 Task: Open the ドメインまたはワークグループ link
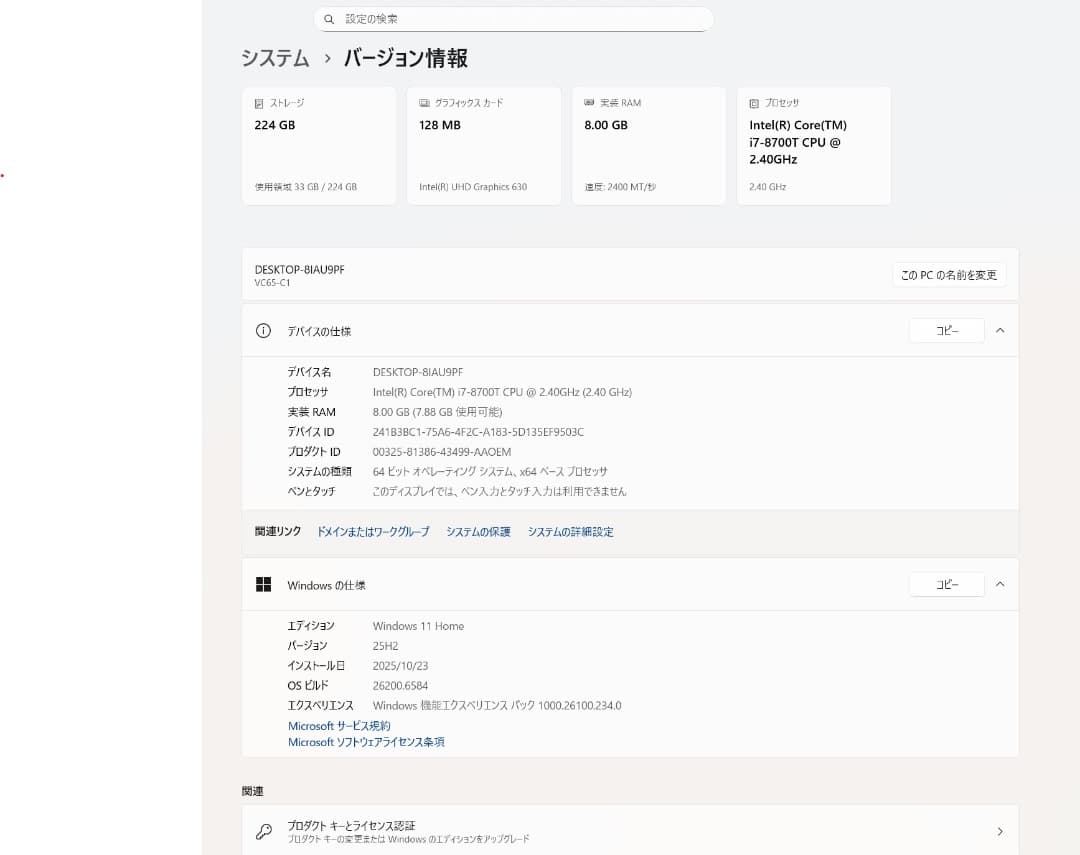(372, 531)
